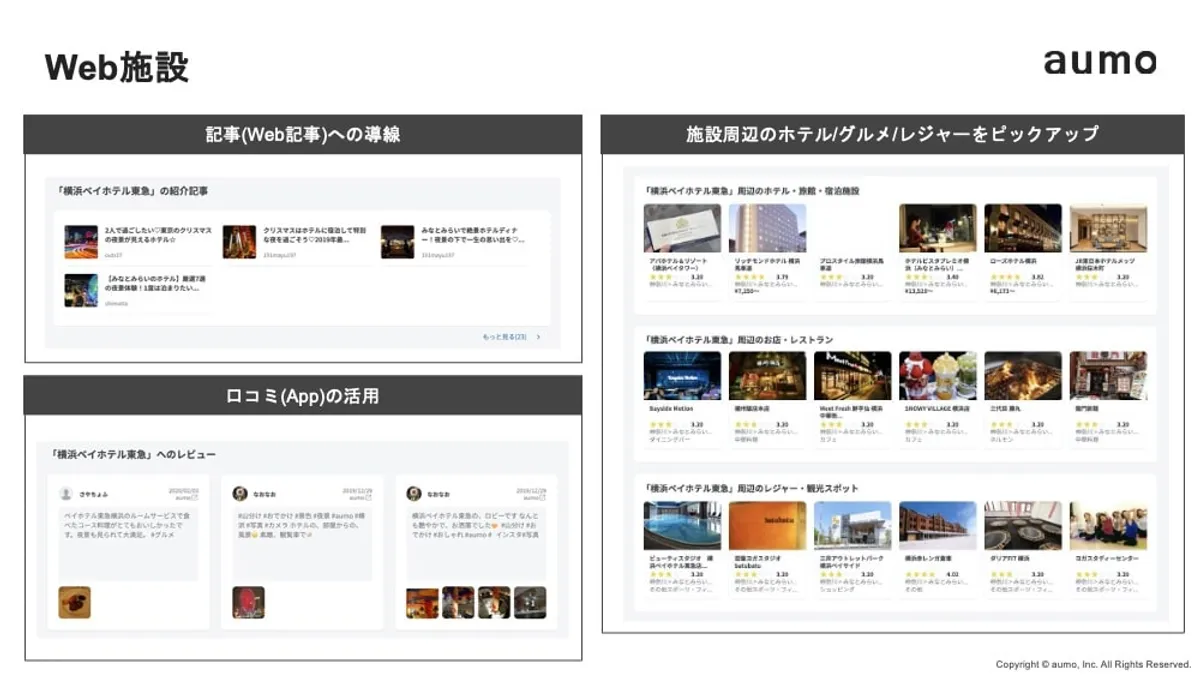This screenshot has width=1200, height=676.
Task: Click the aumo logo
Action: pyautogui.click(x=1100, y=61)
